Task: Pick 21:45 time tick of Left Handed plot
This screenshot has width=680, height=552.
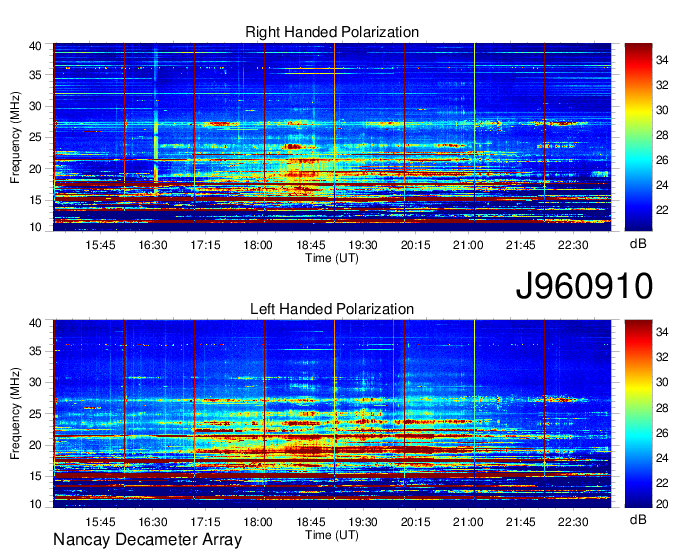Action: pos(520,522)
